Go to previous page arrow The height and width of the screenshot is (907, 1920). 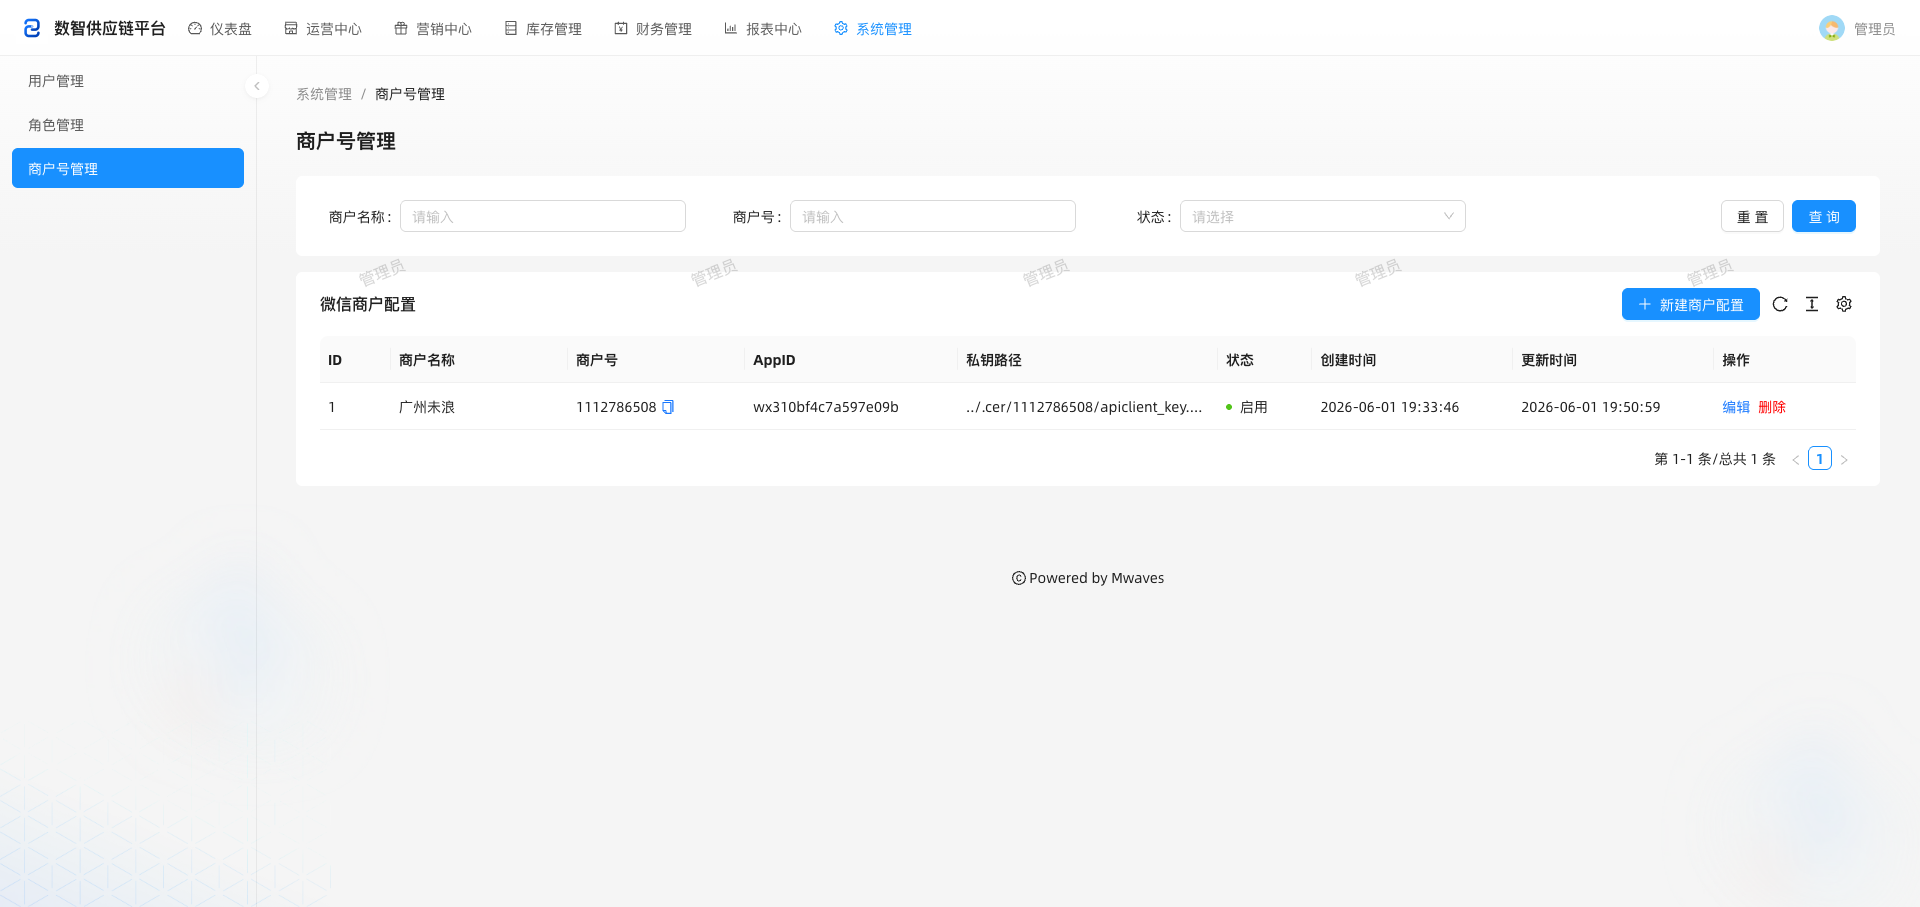[x=1796, y=460]
